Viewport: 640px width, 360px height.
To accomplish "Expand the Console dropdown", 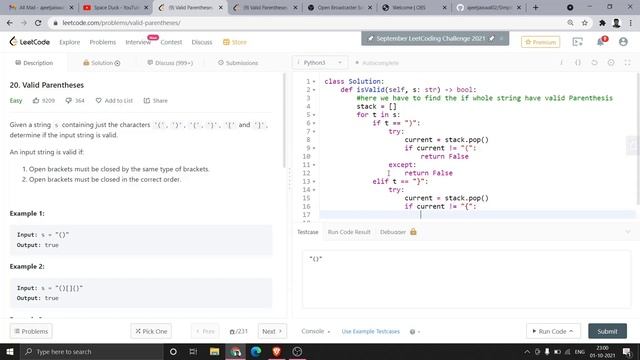I will pyautogui.click(x=316, y=331).
